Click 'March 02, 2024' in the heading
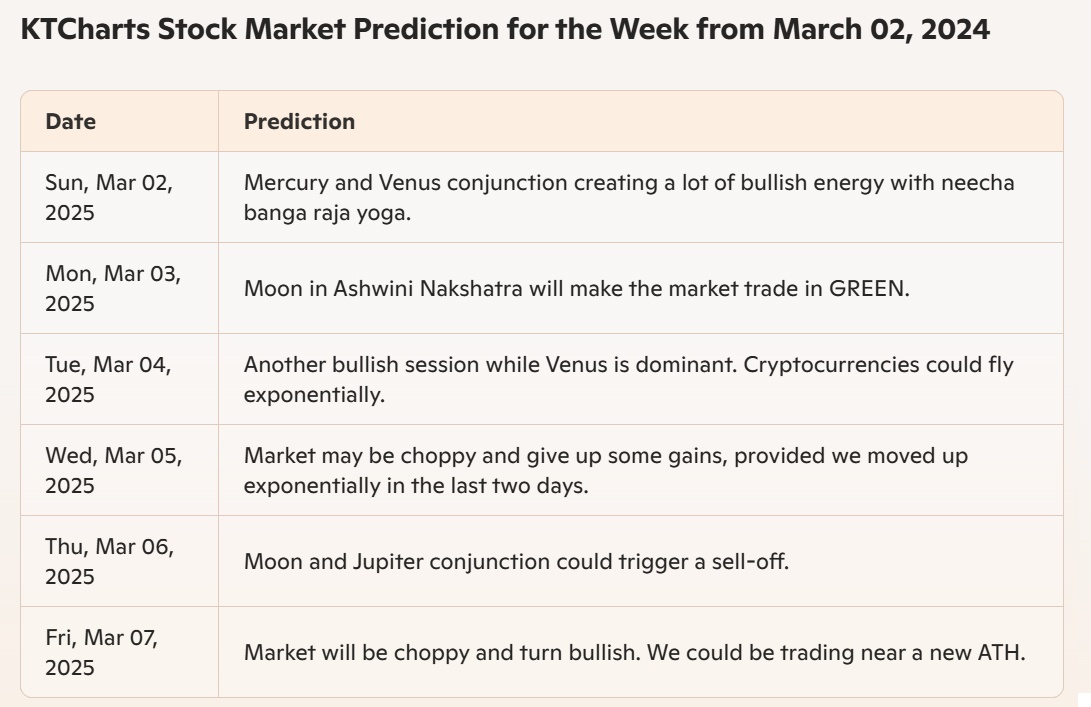This screenshot has width=1091, height=707. point(882,29)
